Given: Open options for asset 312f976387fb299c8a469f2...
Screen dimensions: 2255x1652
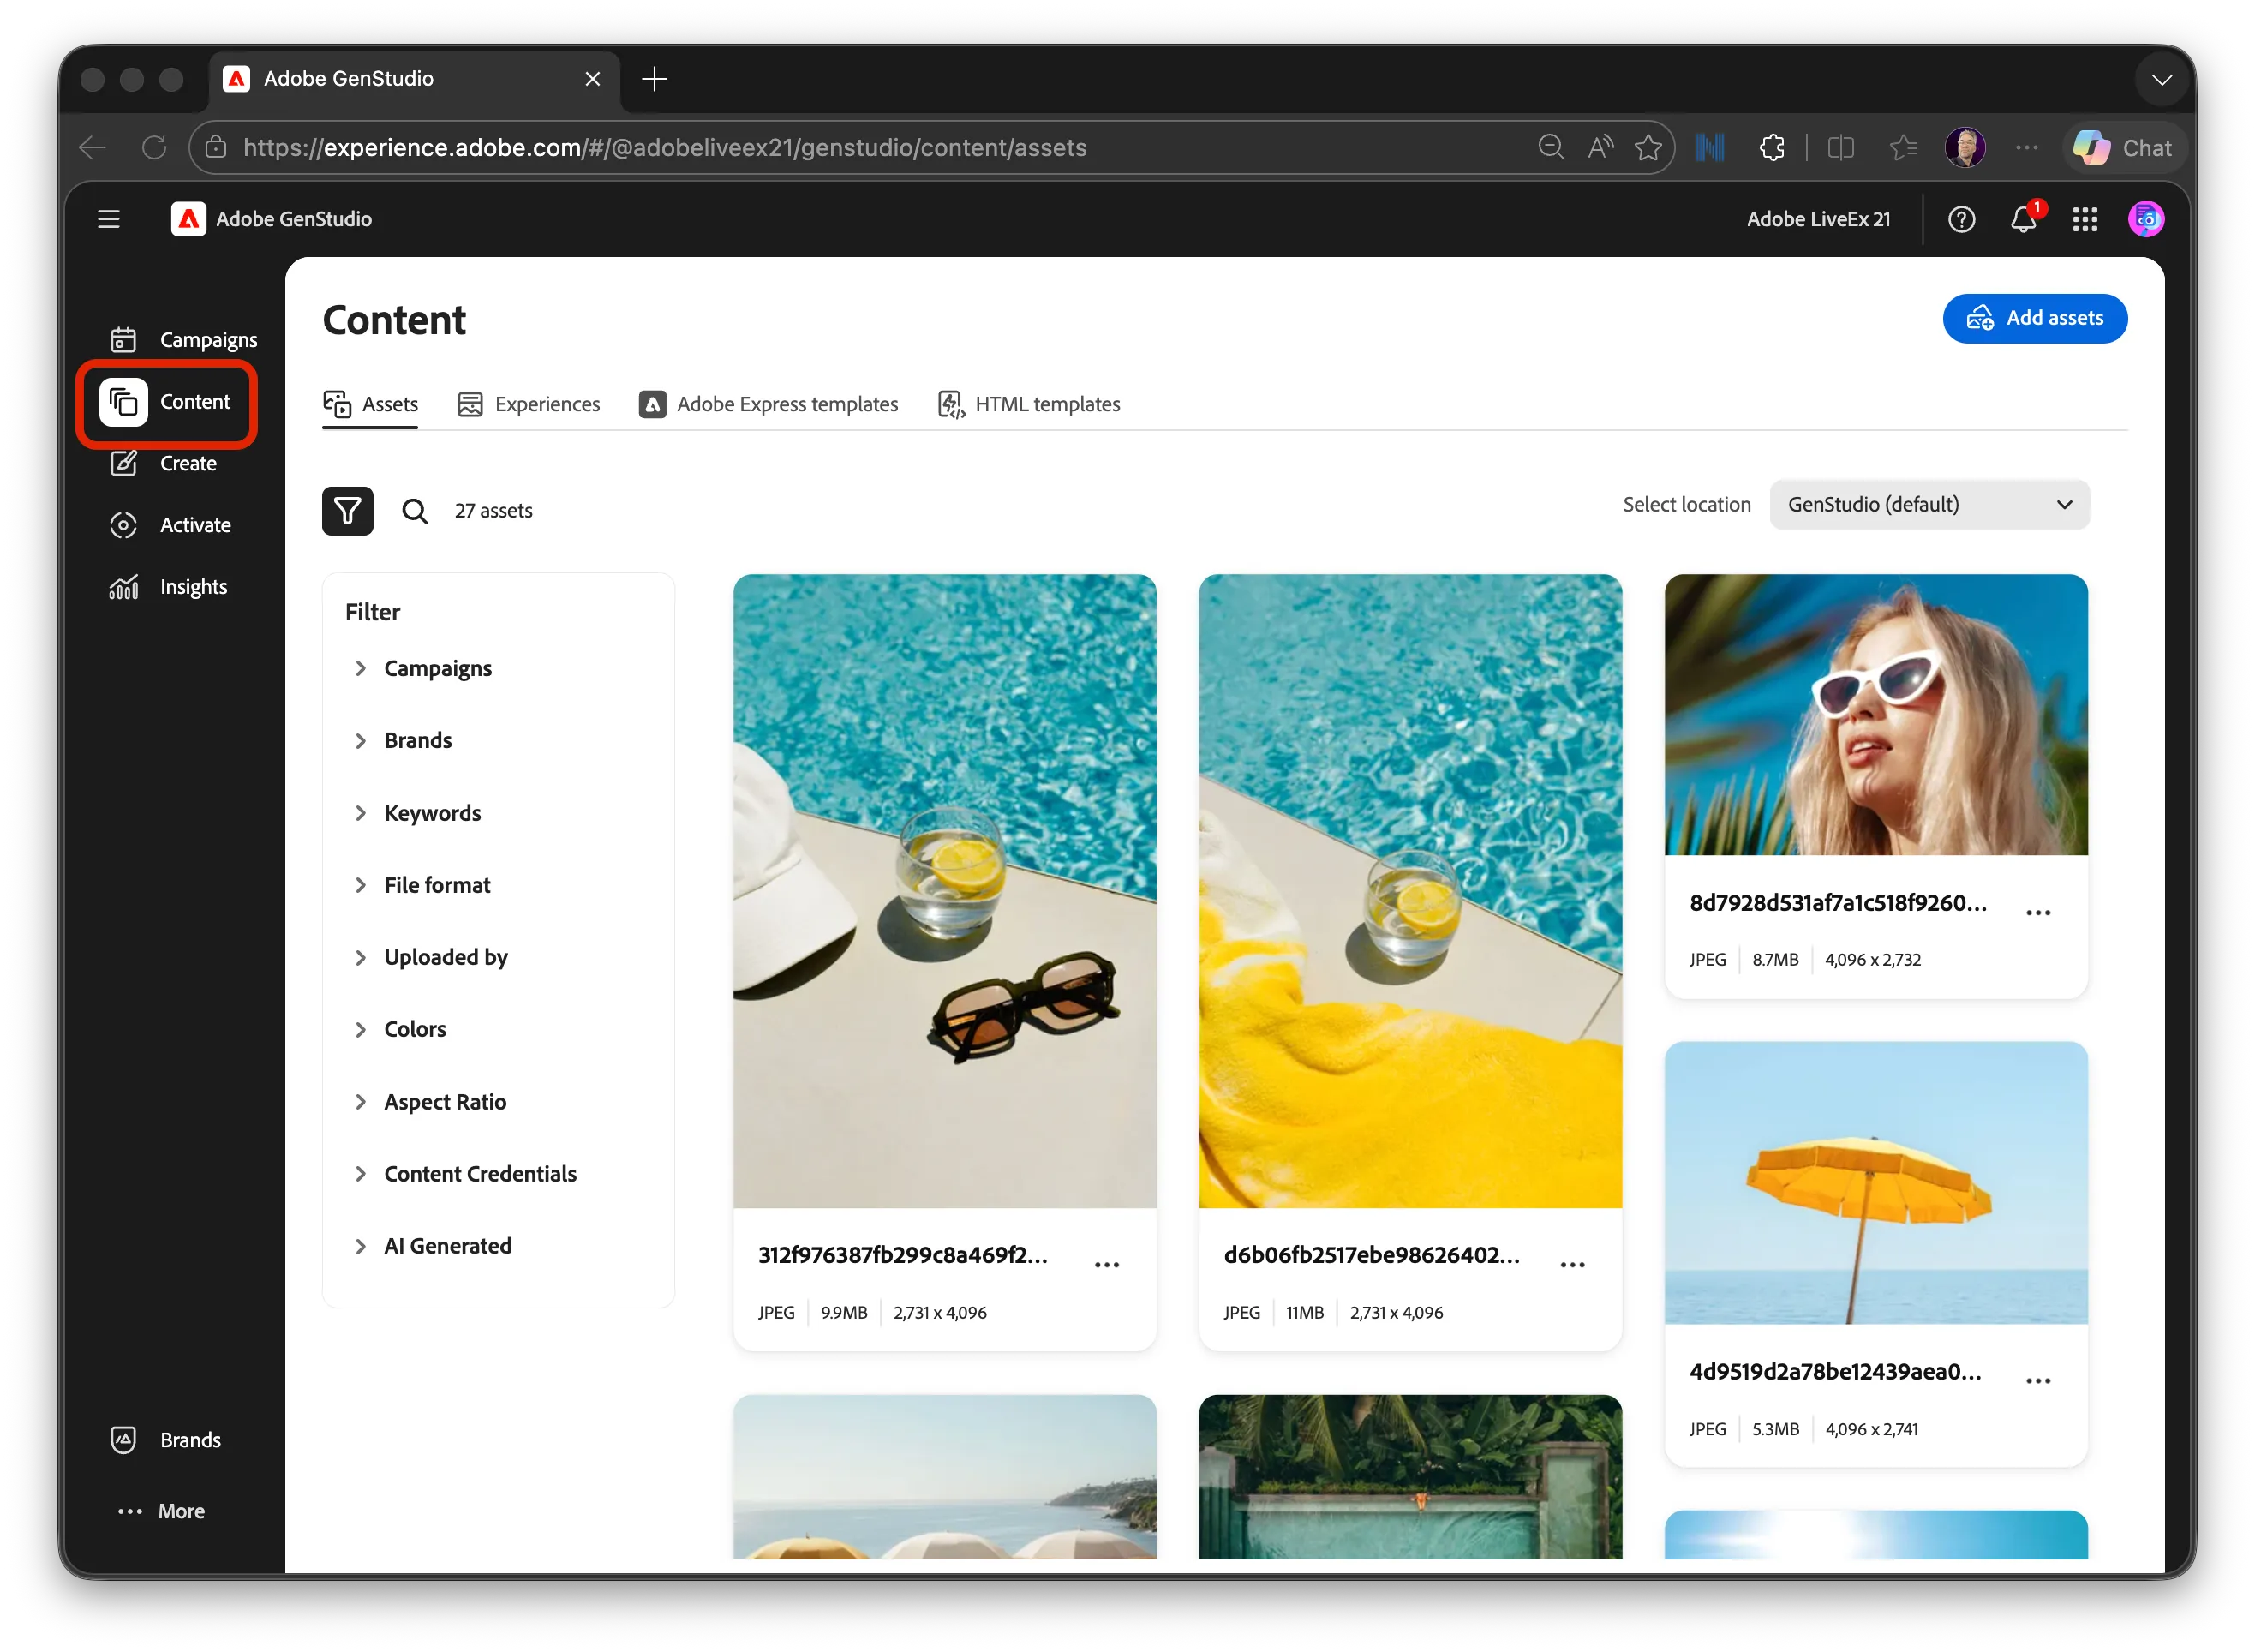Looking at the screenshot, I should 1106,1265.
